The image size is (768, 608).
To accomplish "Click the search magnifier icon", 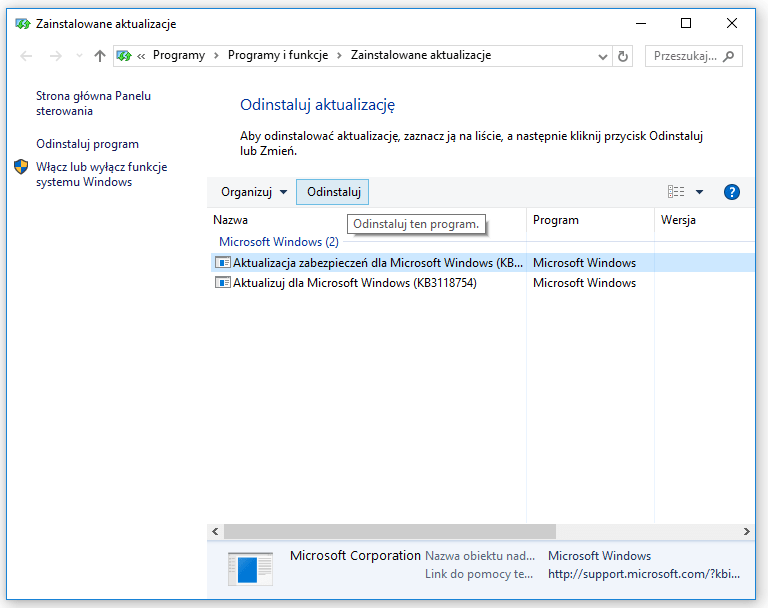I will point(729,56).
